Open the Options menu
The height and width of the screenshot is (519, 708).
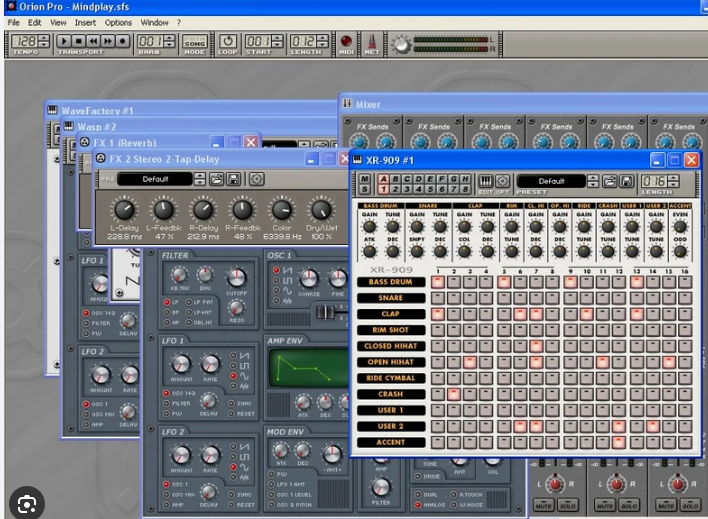click(x=118, y=23)
